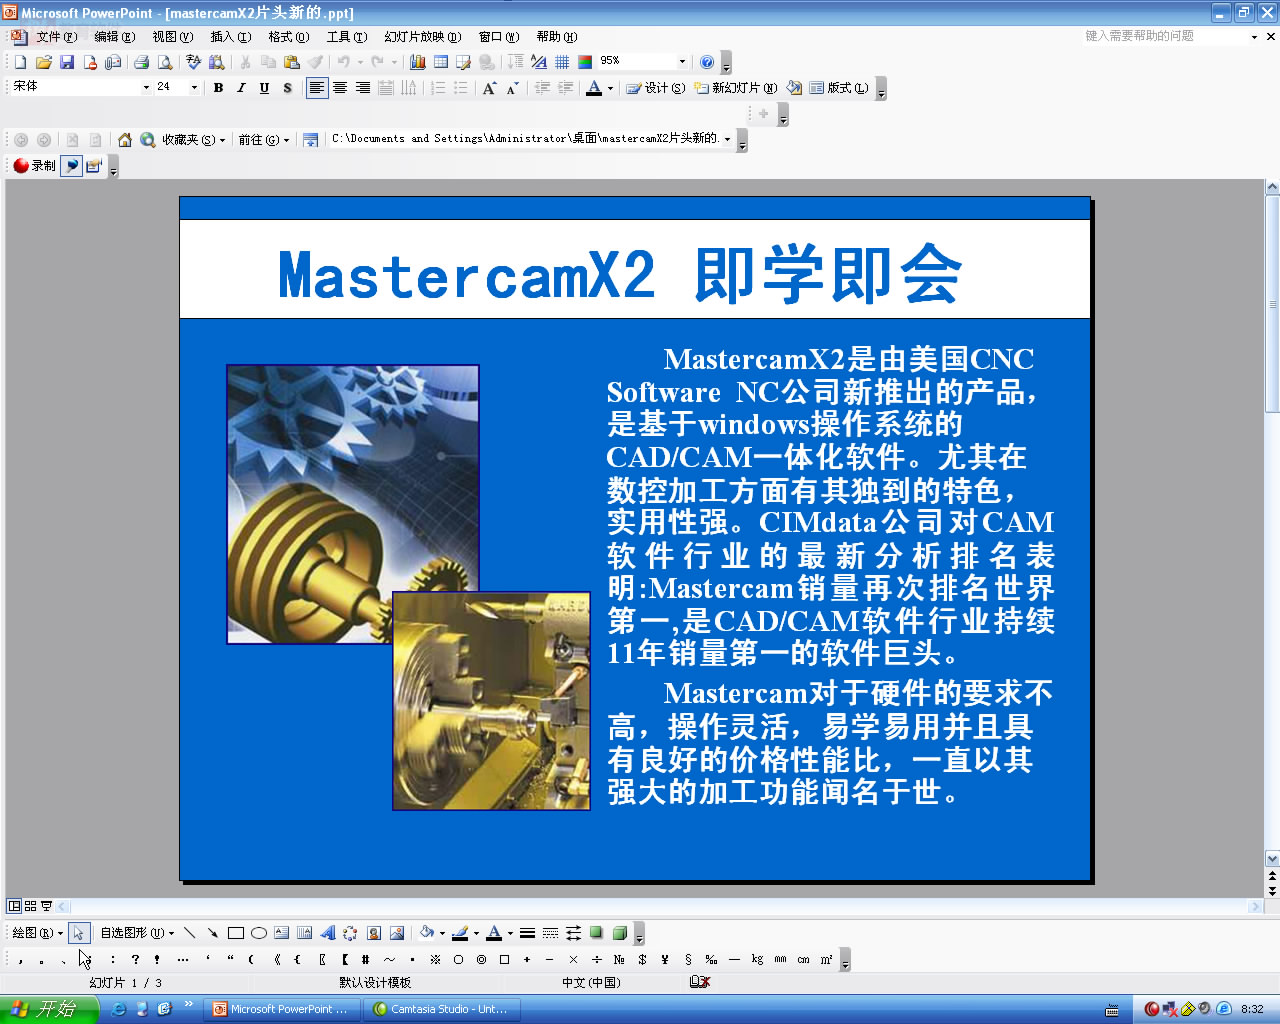Image resolution: width=1280 pixels, height=1024 pixels.
Task: Open print preview from the standard toolbar
Action: 165,62
